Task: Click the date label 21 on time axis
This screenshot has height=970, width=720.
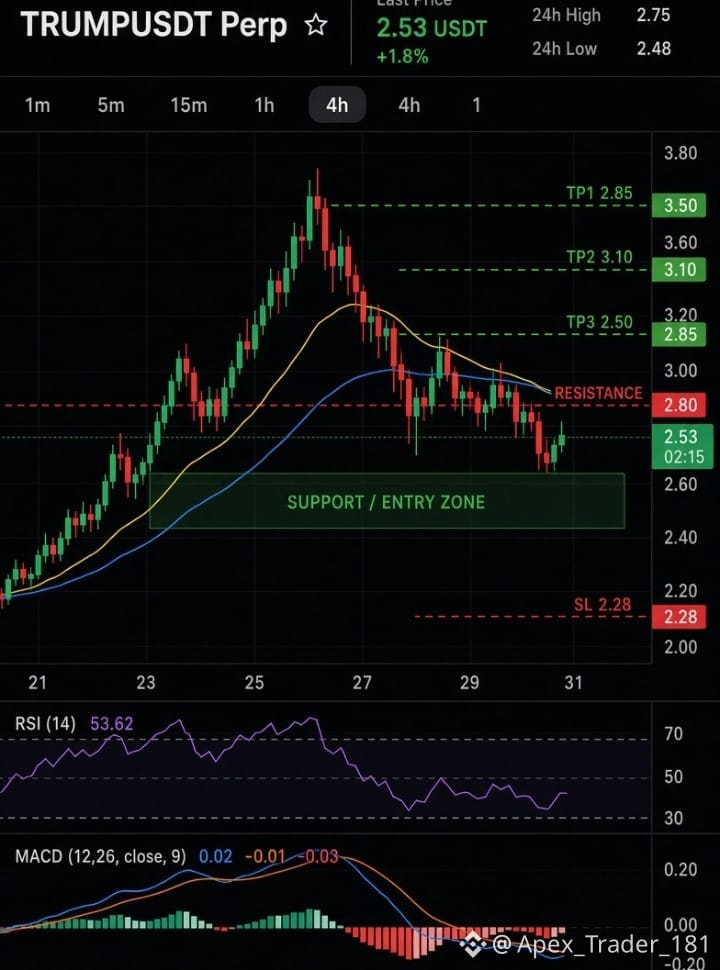Action: pyautogui.click(x=38, y=683)
